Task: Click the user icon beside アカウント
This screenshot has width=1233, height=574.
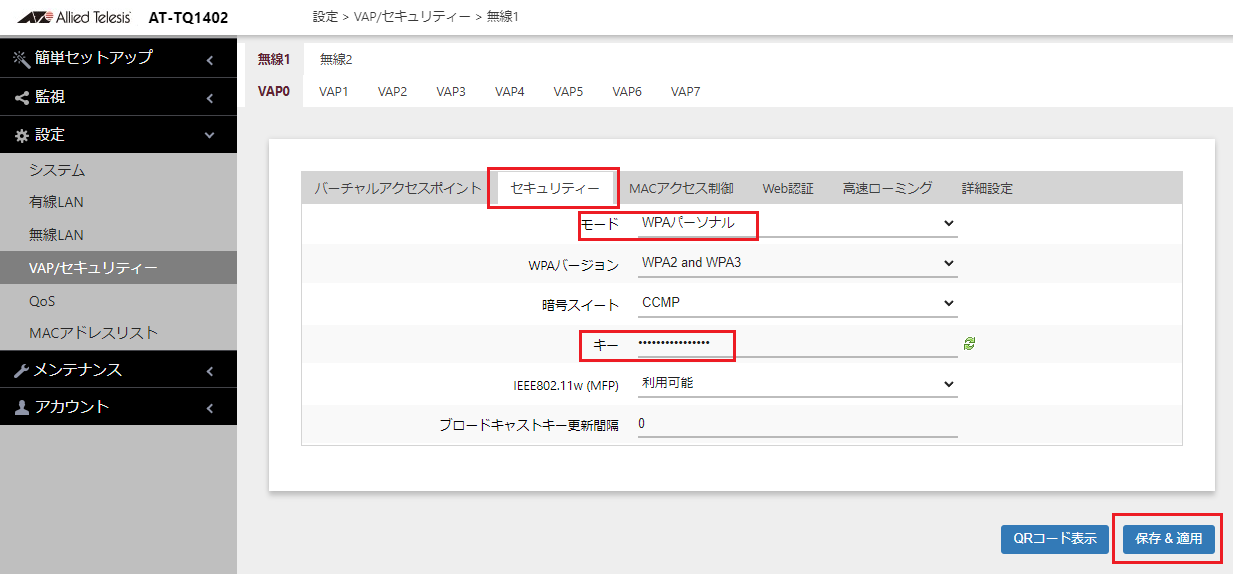Action: tap(21, 408)
